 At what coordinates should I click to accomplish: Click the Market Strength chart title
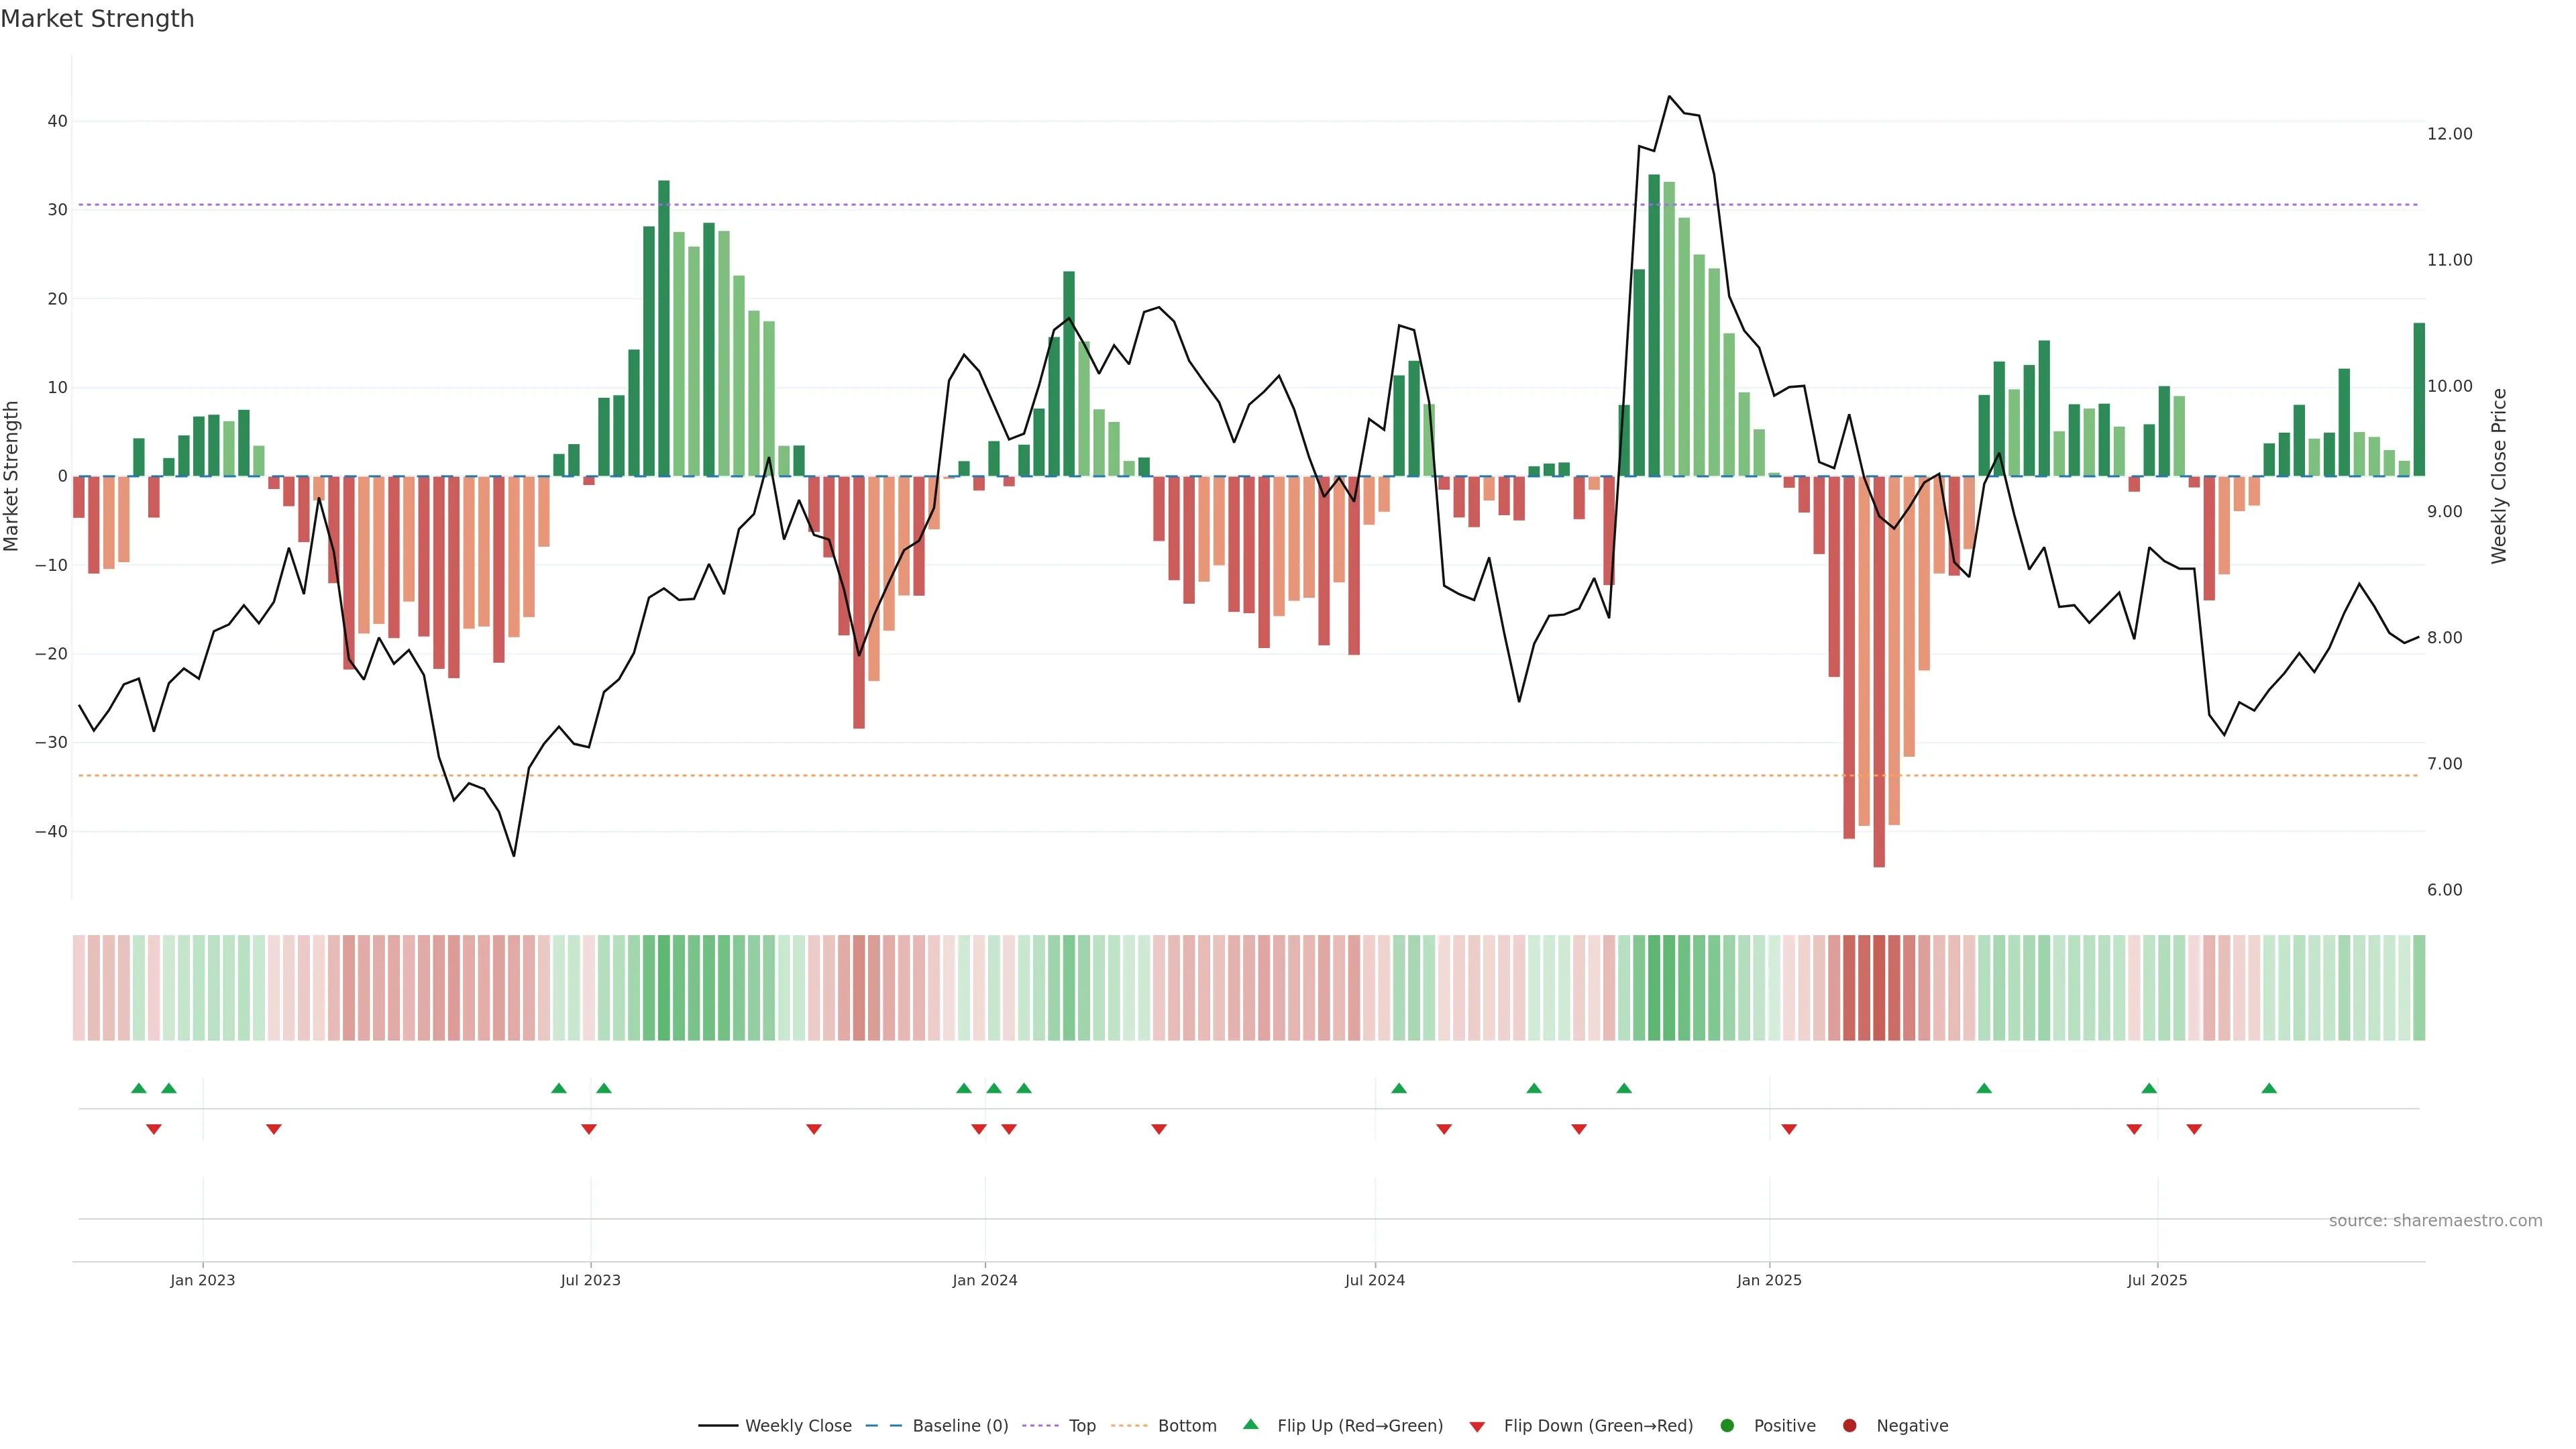tap(97, 19)
